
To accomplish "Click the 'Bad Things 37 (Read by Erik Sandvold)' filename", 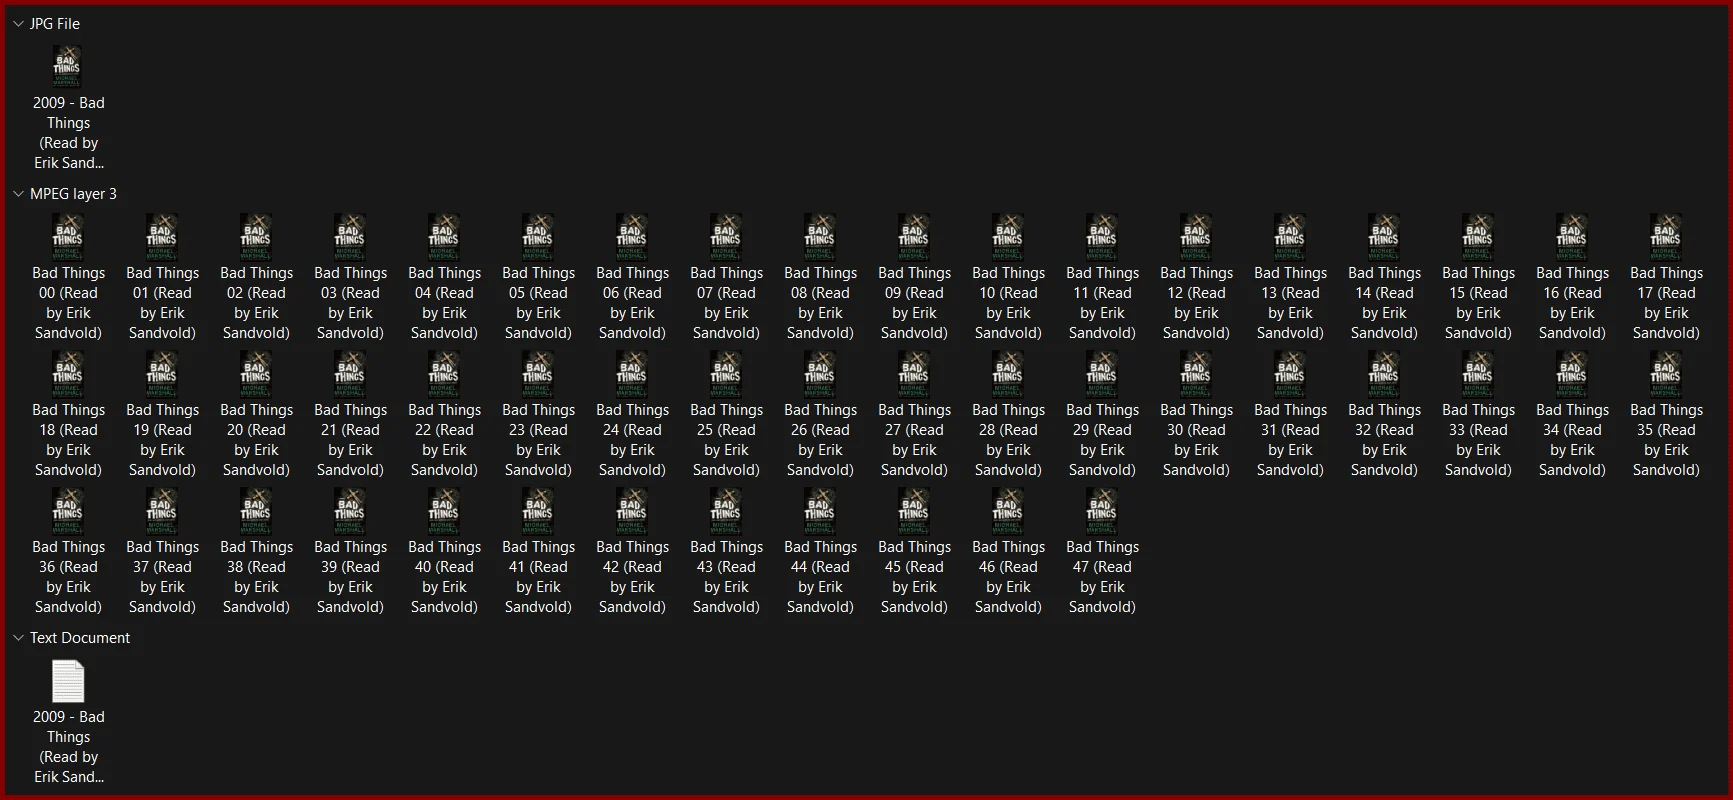I will tap(162, 577).
